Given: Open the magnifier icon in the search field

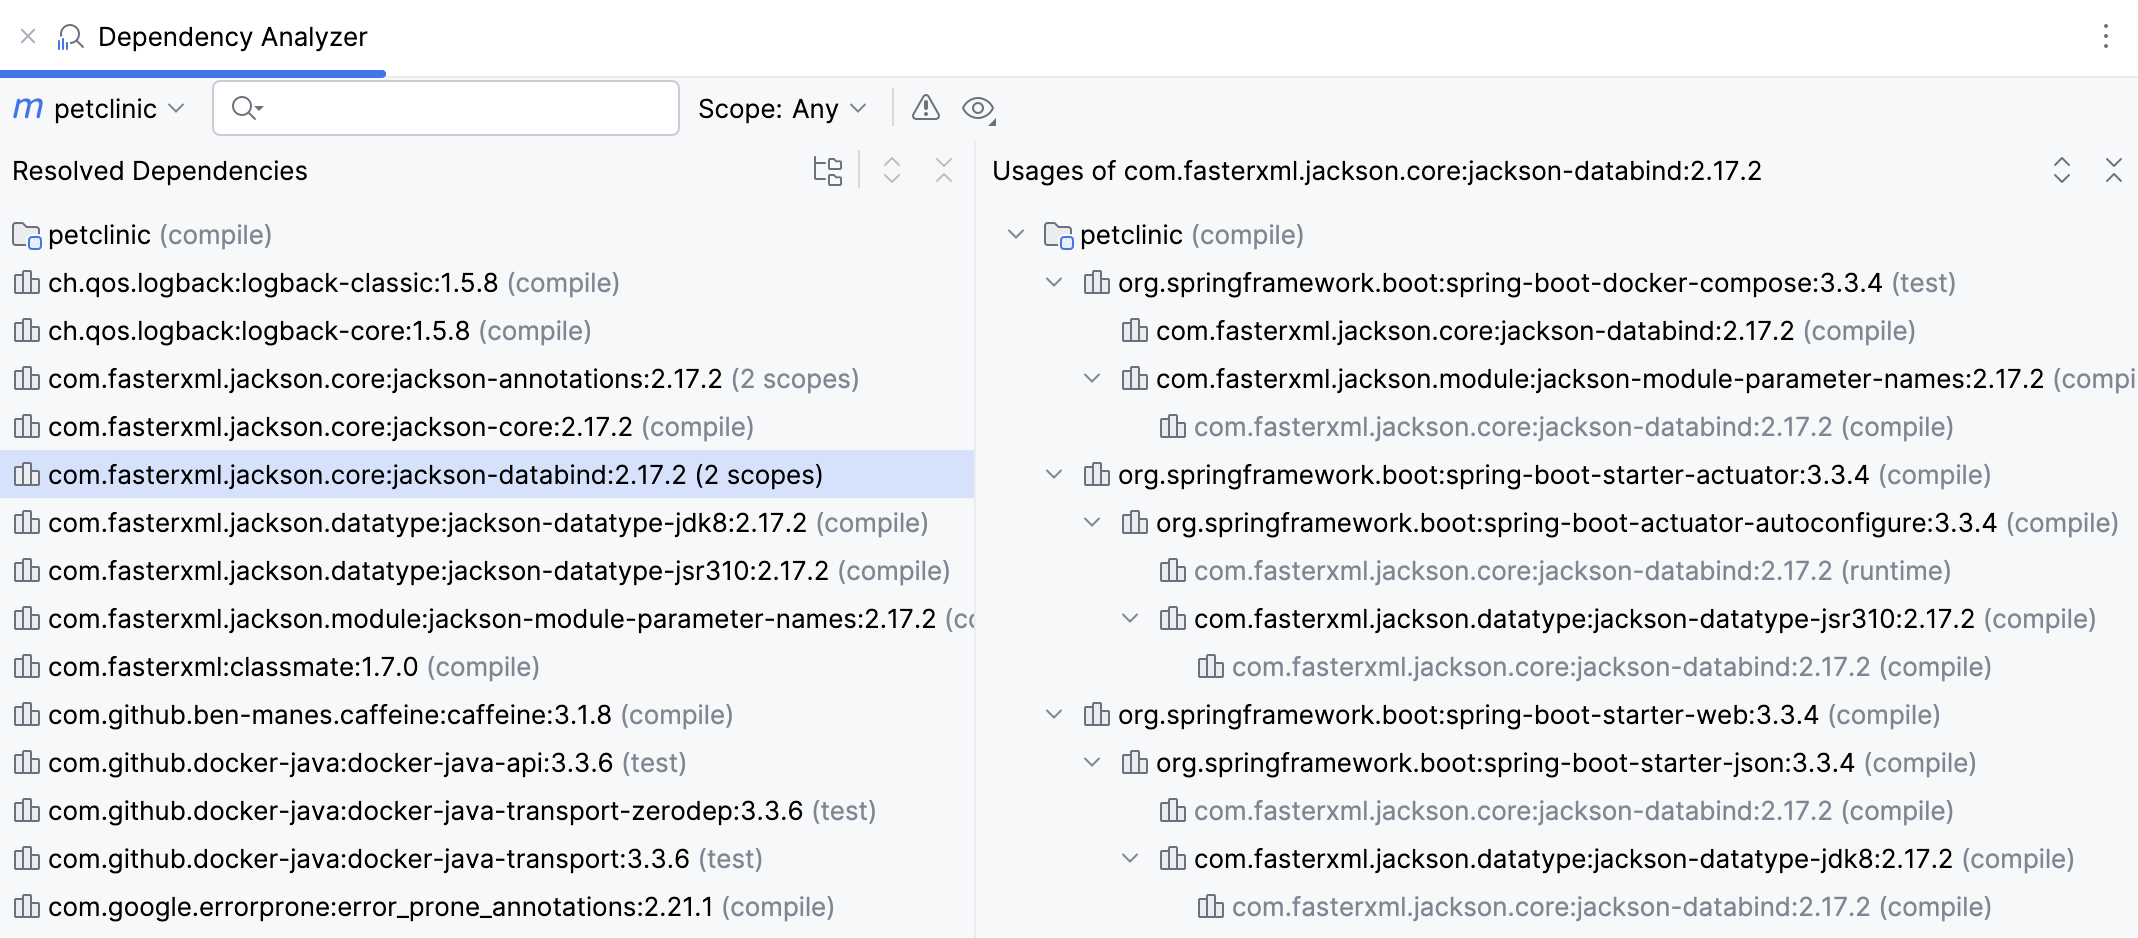Looking at the screenshot, I should [243, 107].
